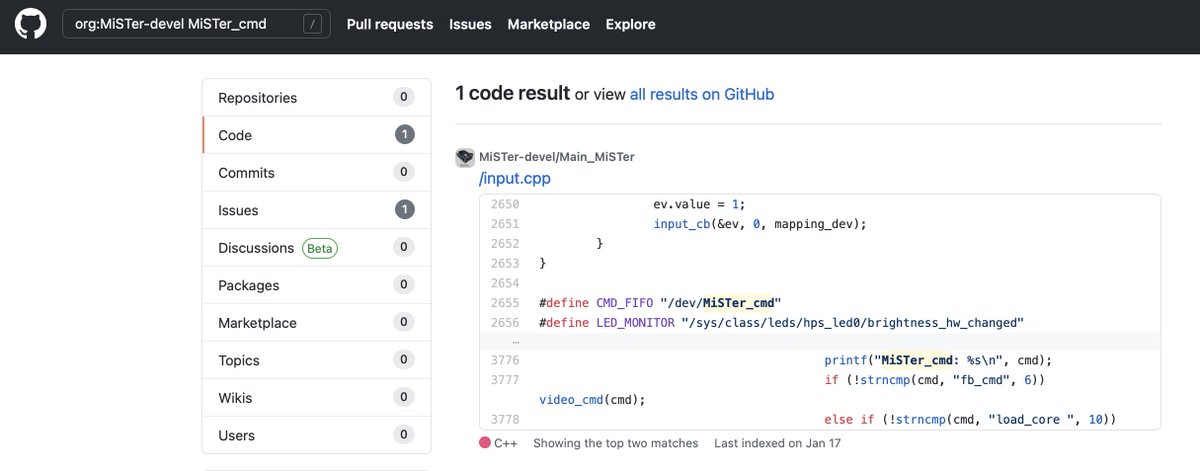Click line number 2656

tap(505, 322)
